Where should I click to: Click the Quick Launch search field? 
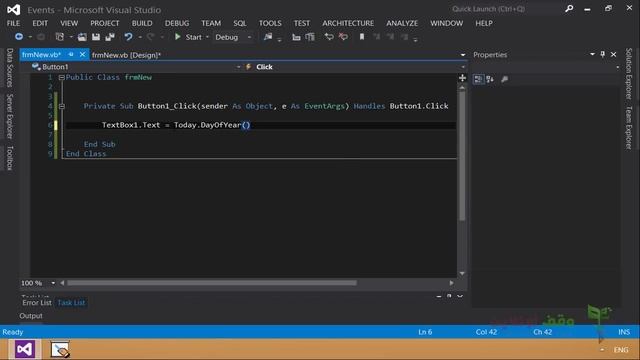point(506,9)
